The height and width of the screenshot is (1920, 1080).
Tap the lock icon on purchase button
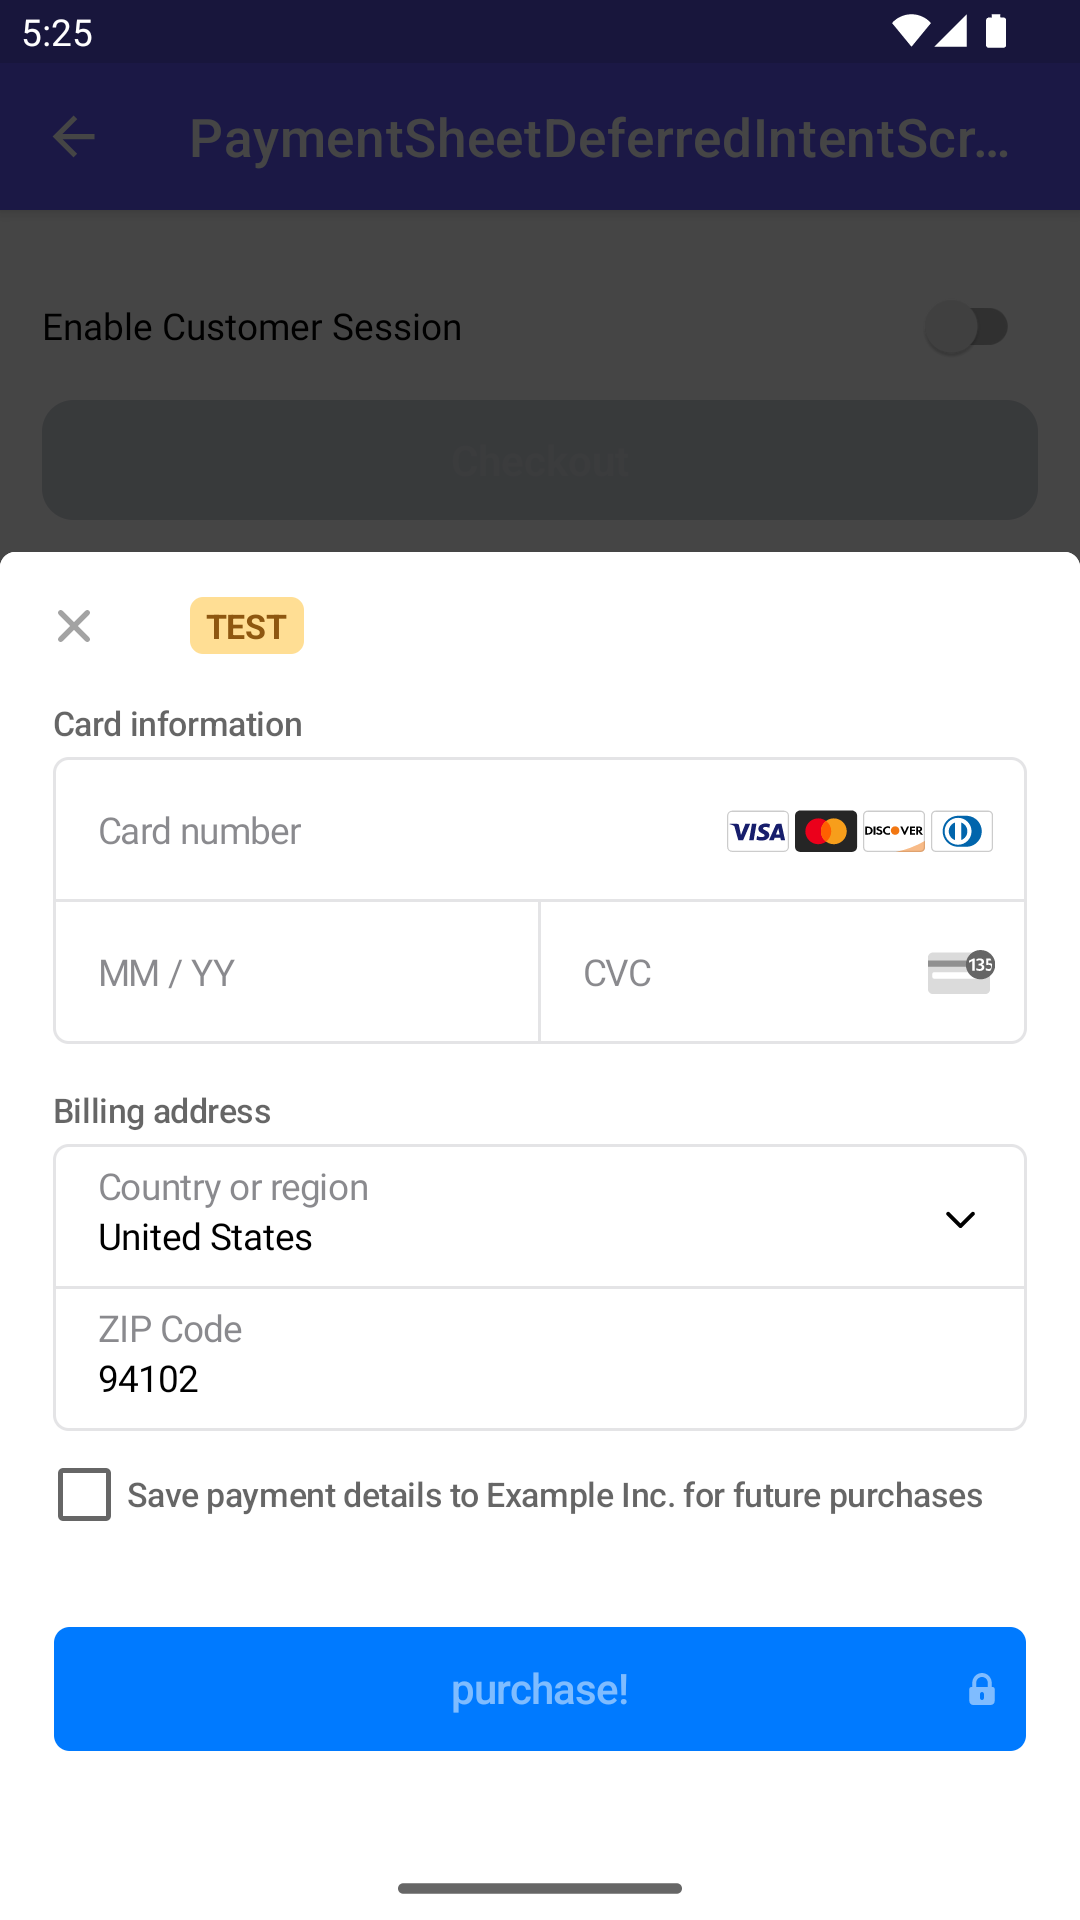pos(982,1689)
